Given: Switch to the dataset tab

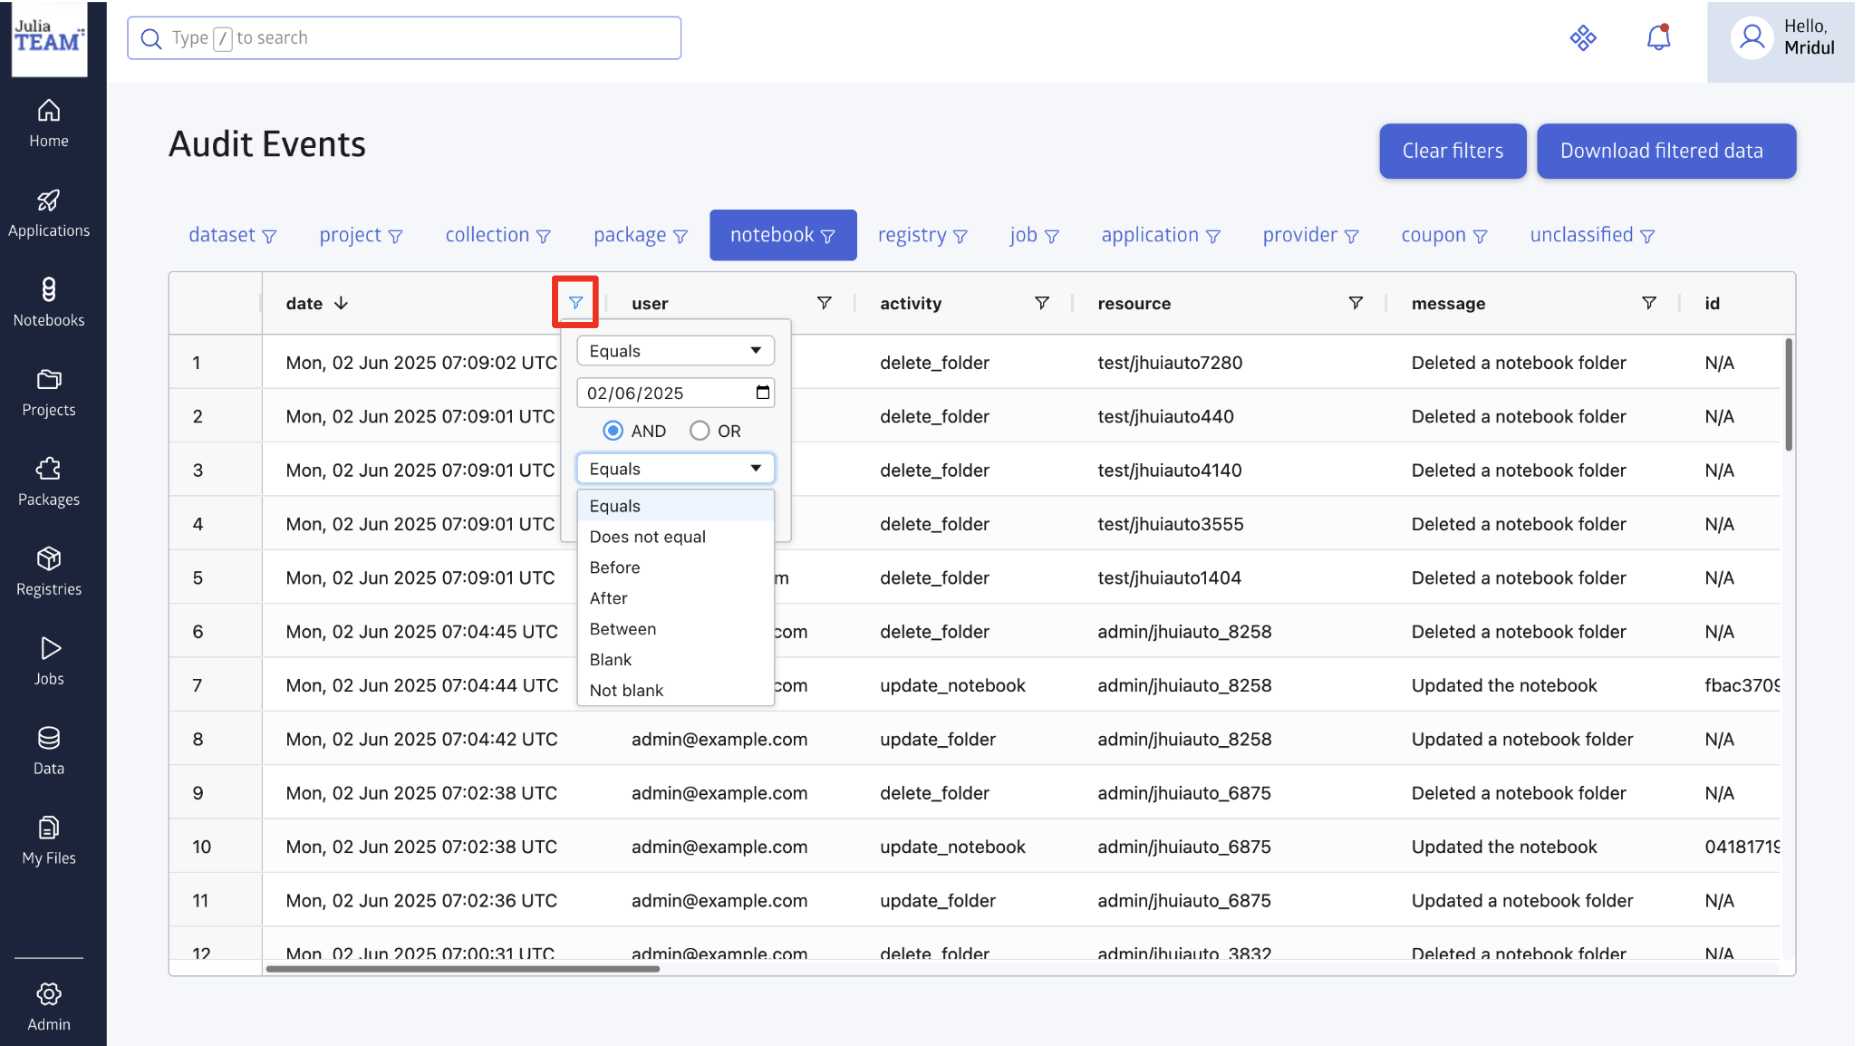Looking at the screenshot, I should coord(231,235).
